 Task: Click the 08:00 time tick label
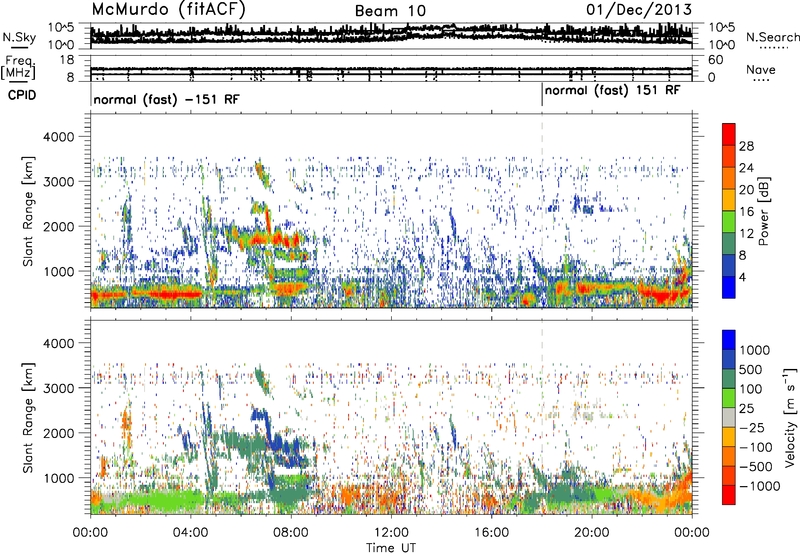pyautogui.click(x=291, y=533)
